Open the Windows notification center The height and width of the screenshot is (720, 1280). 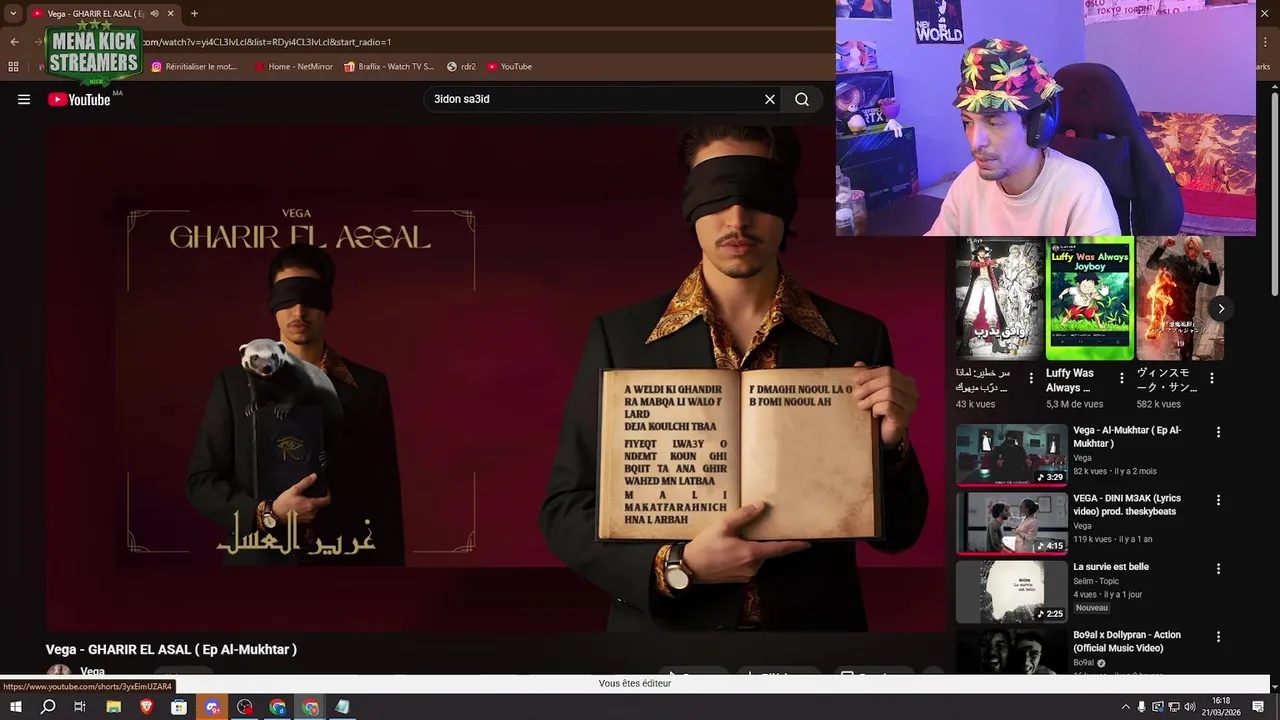[x=1259, y=707]
